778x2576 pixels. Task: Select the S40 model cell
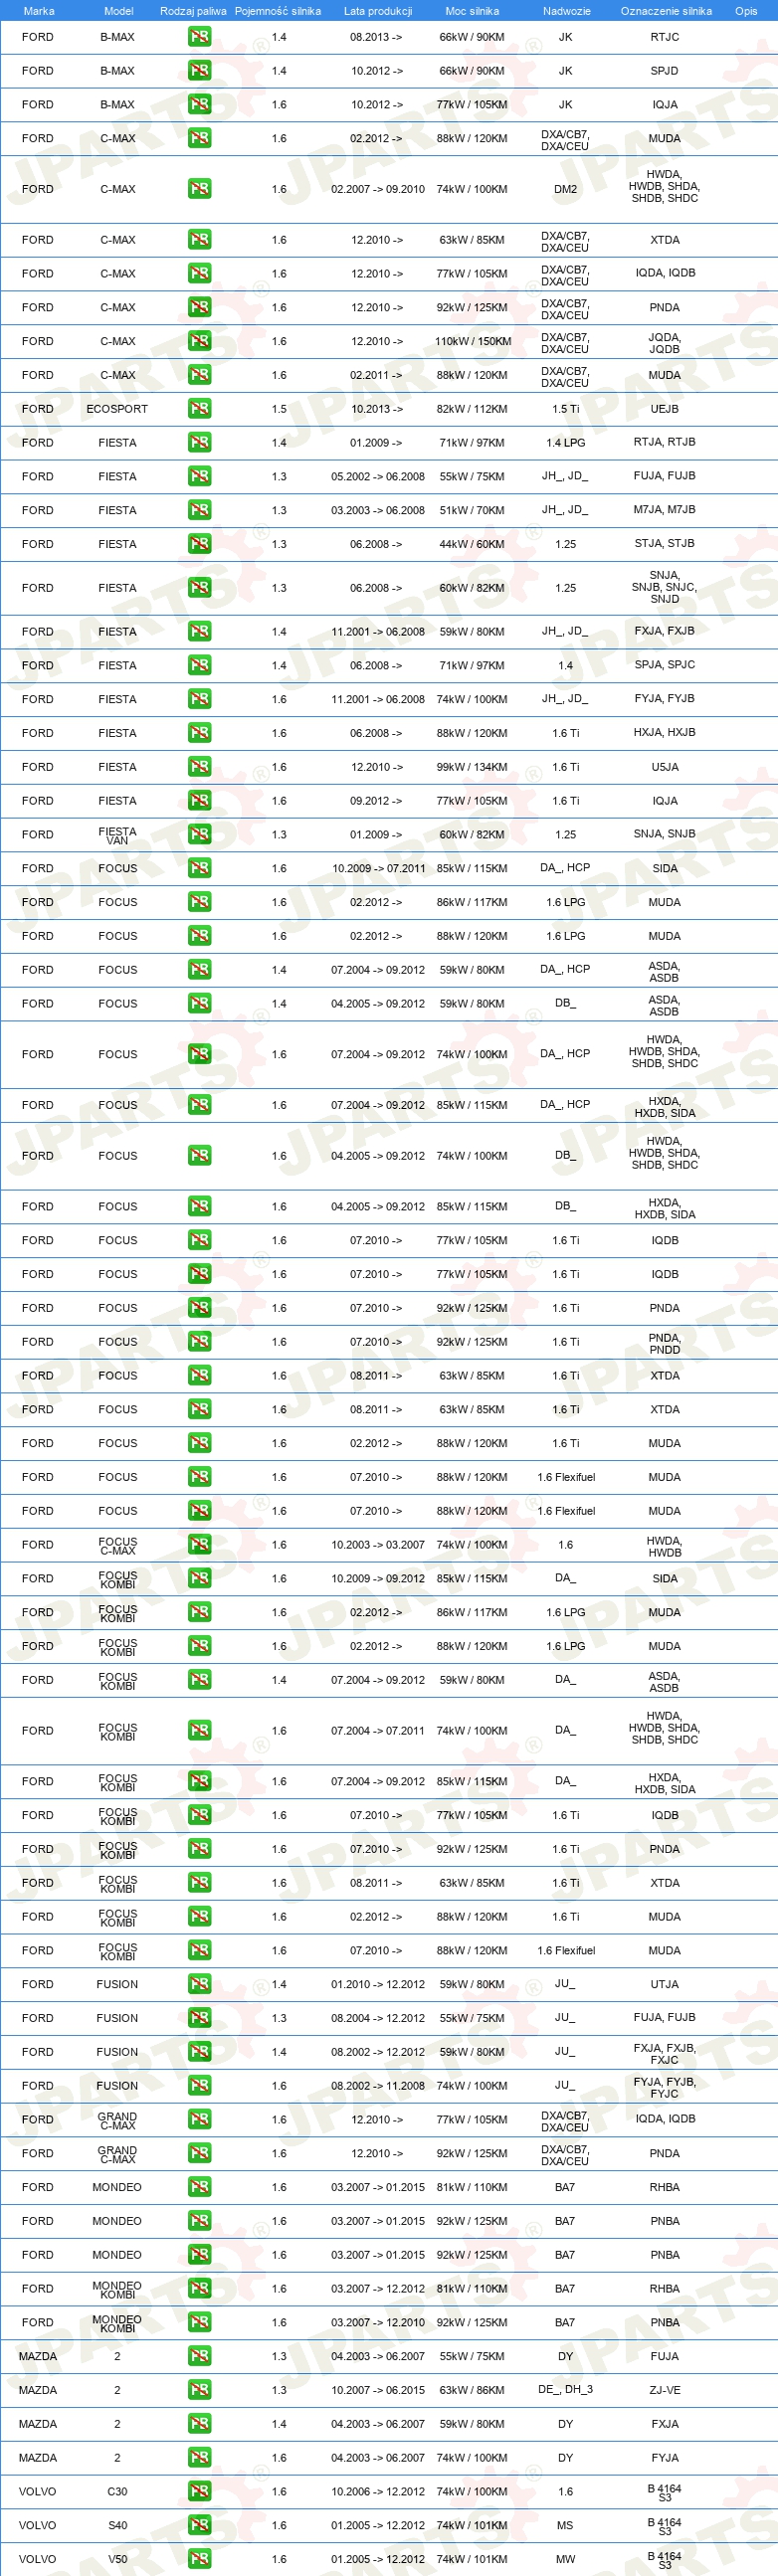click(x=117, y=2525)
